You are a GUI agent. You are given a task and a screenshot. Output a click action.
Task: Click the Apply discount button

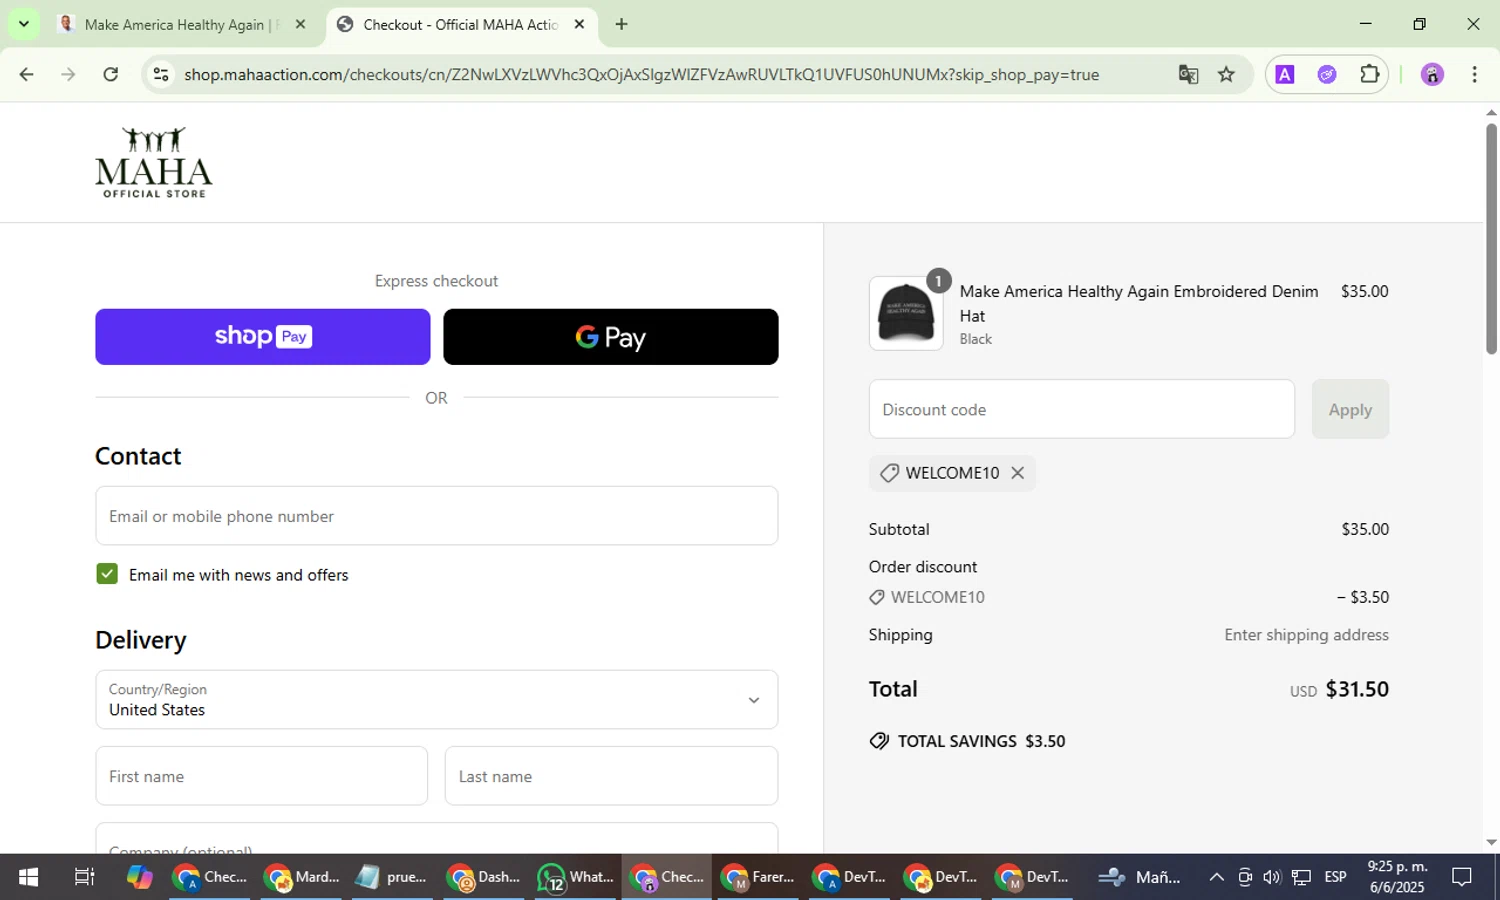tap(1350, 409)
